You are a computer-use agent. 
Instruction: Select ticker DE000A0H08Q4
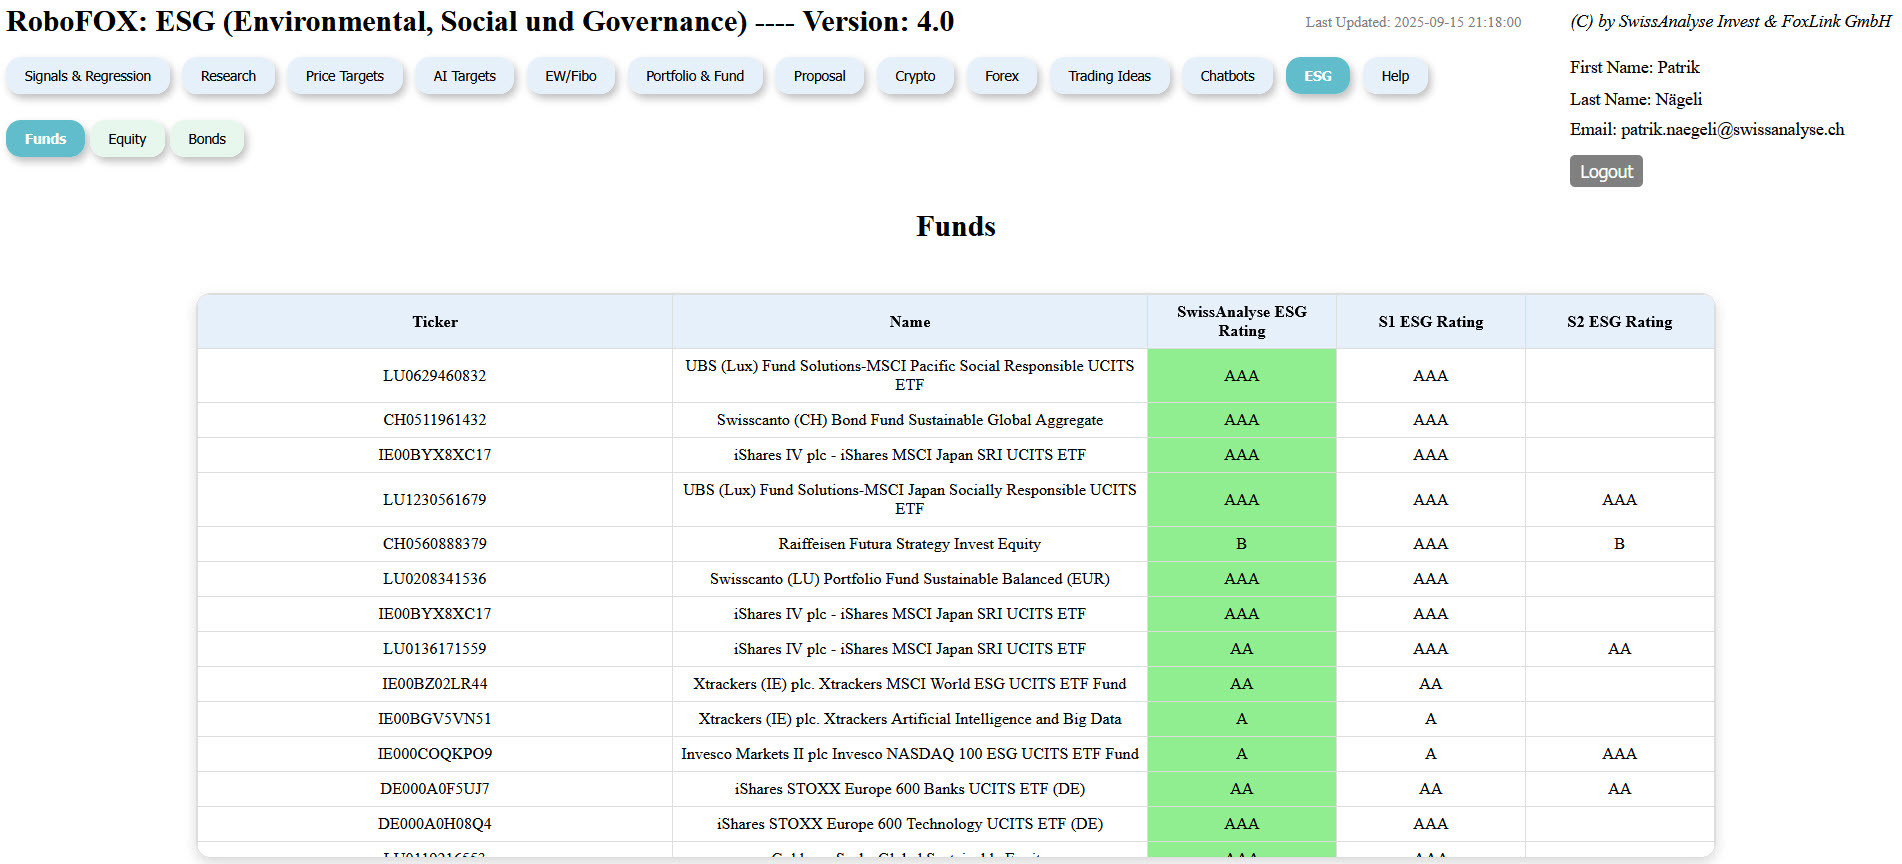pyautogui.click(x=435, y=824)
